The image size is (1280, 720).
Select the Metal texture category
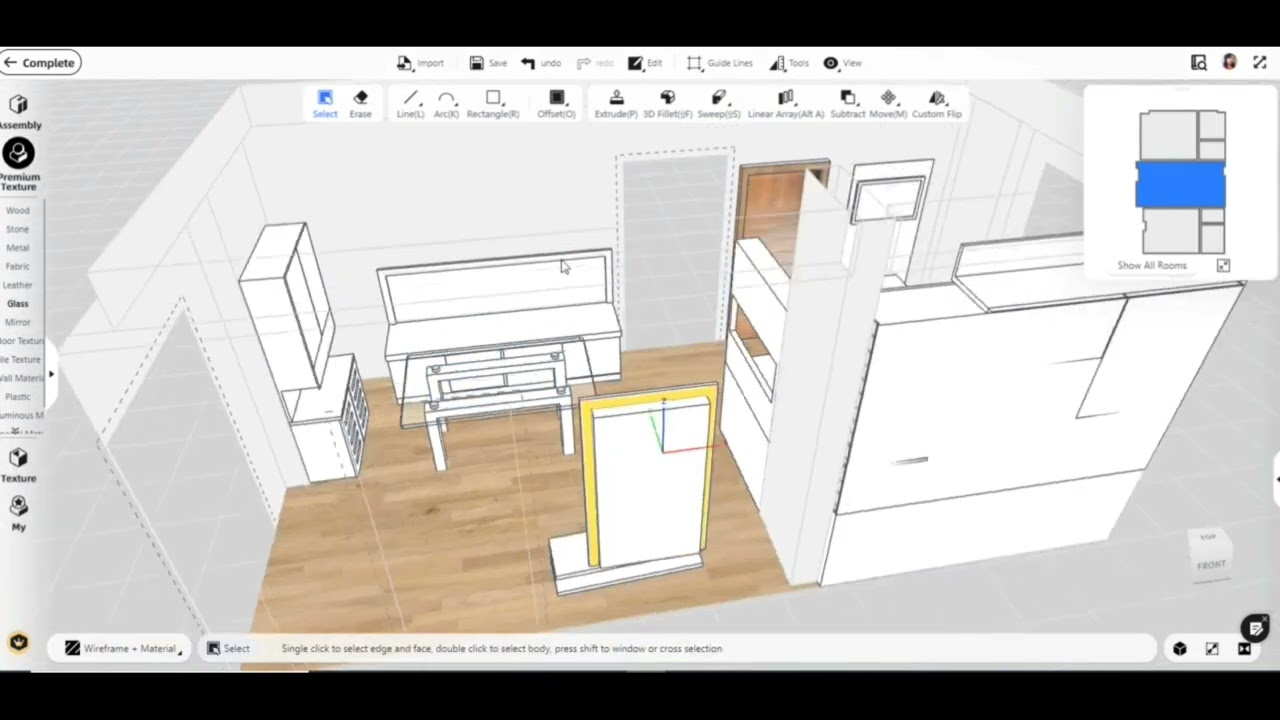tap(18, 248)
